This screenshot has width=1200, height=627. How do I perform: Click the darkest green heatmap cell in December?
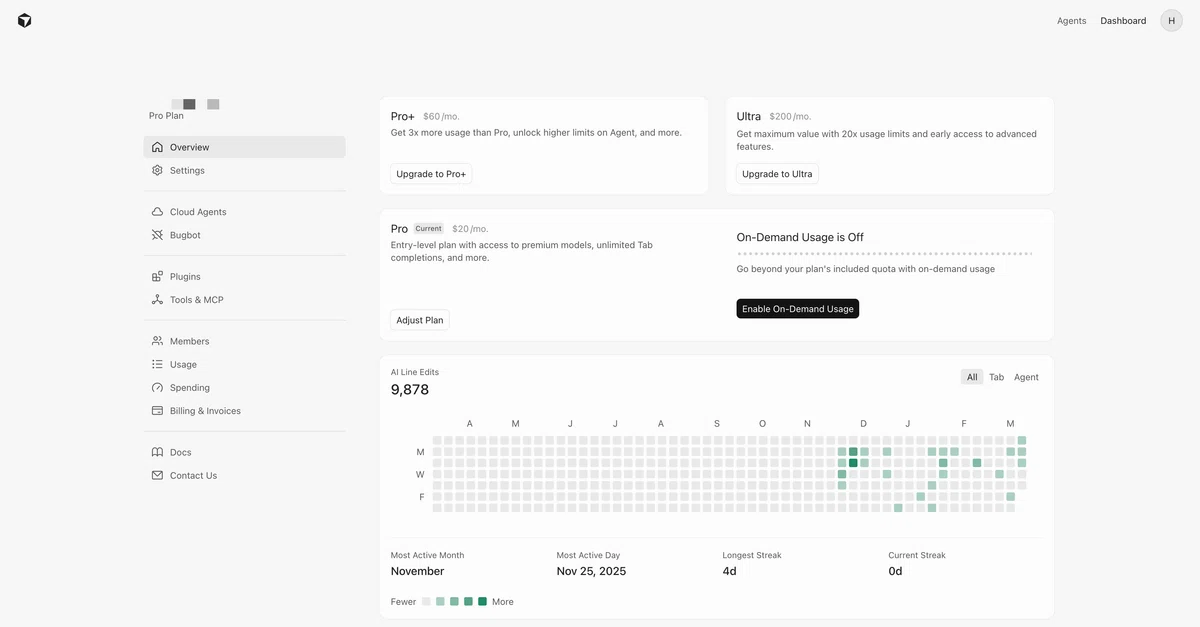pos(853,463)
